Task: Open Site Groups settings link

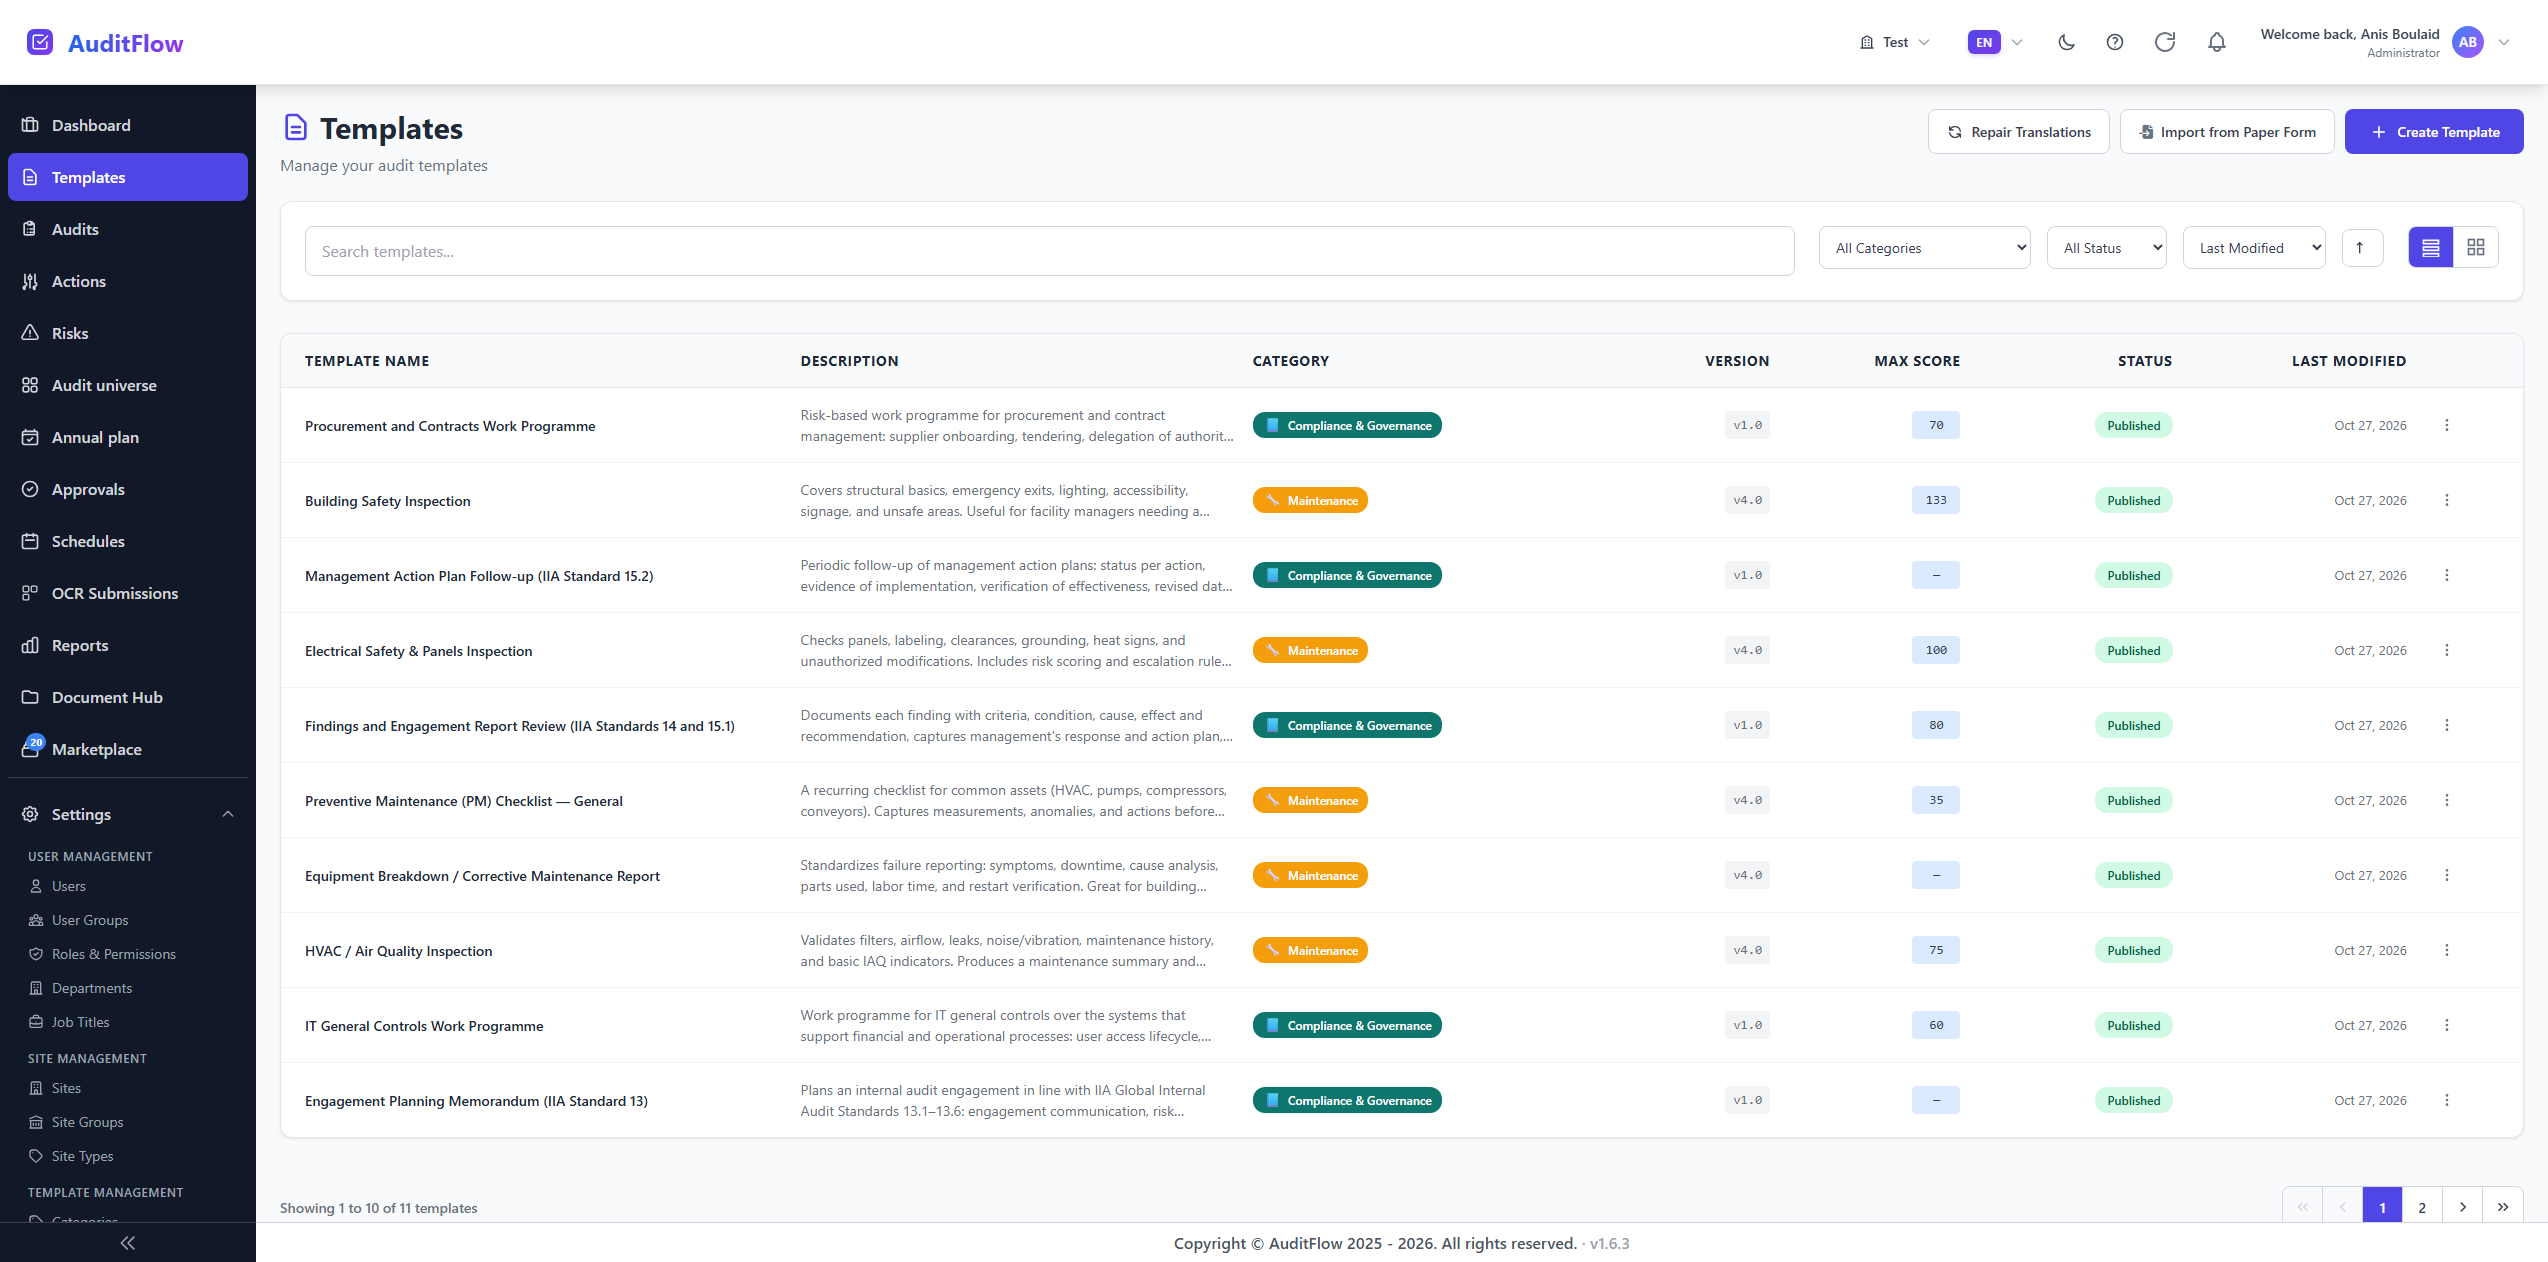Action: click(87, 1122)
